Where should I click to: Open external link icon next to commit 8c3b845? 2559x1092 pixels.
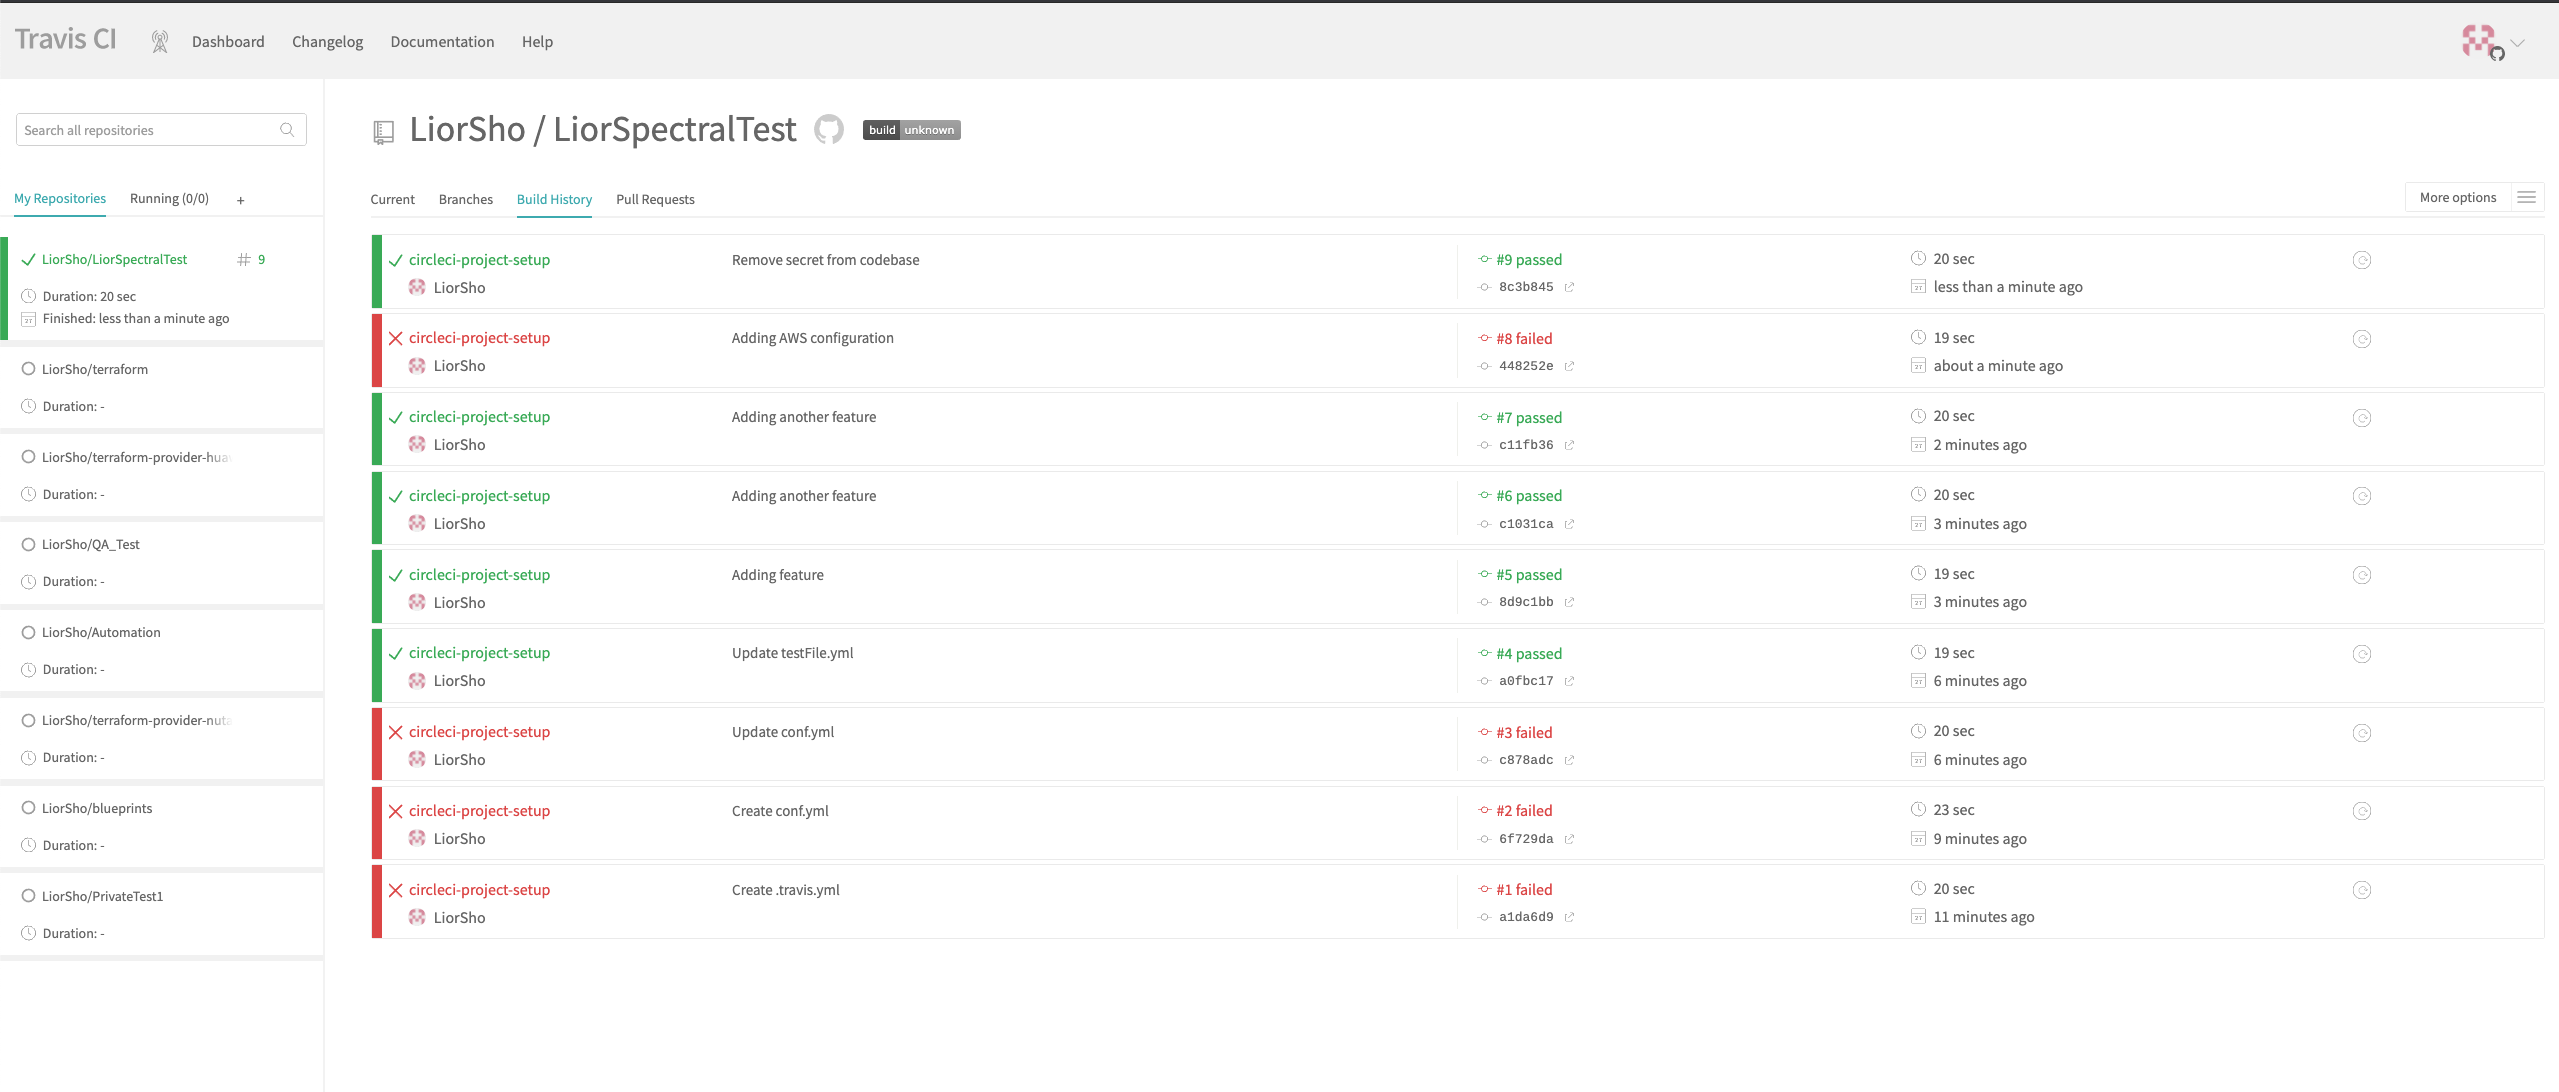click(1570, 287)
